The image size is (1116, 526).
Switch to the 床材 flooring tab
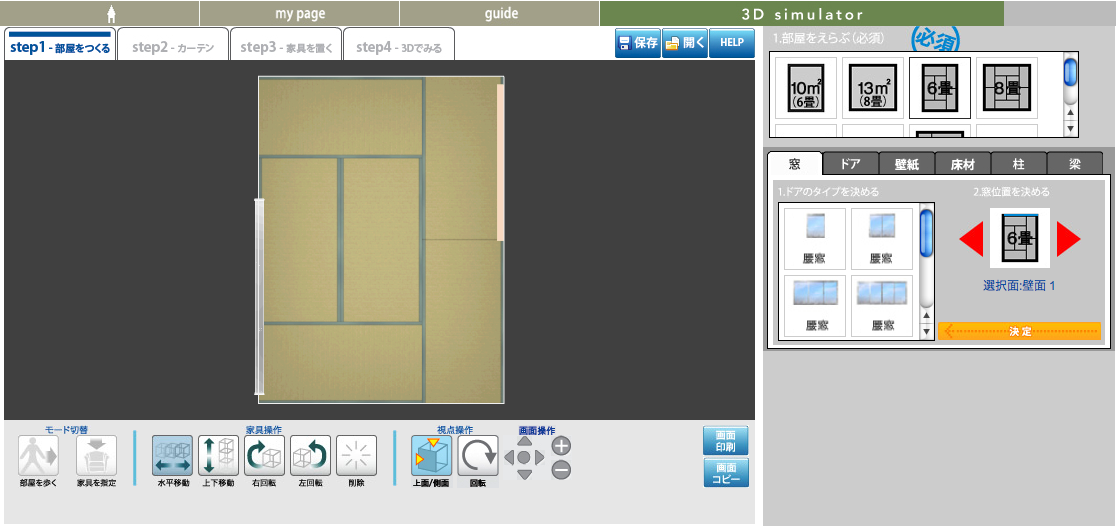pos(962,164)
